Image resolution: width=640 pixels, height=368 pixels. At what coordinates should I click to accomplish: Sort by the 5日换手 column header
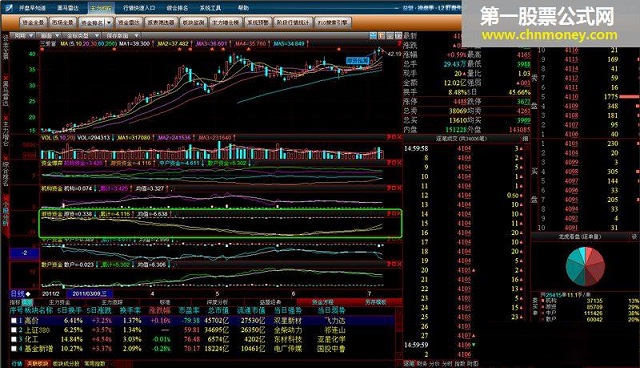coord(69,310)
